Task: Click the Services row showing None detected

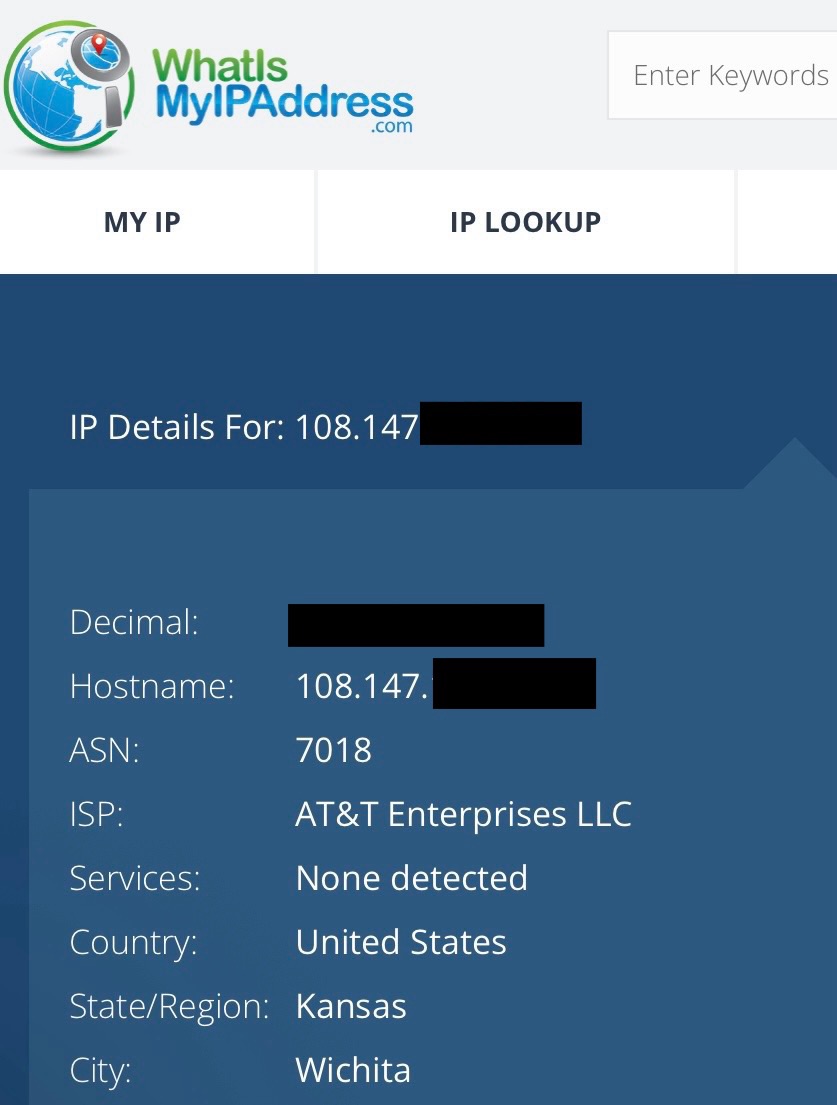Action: pos(411,878)
